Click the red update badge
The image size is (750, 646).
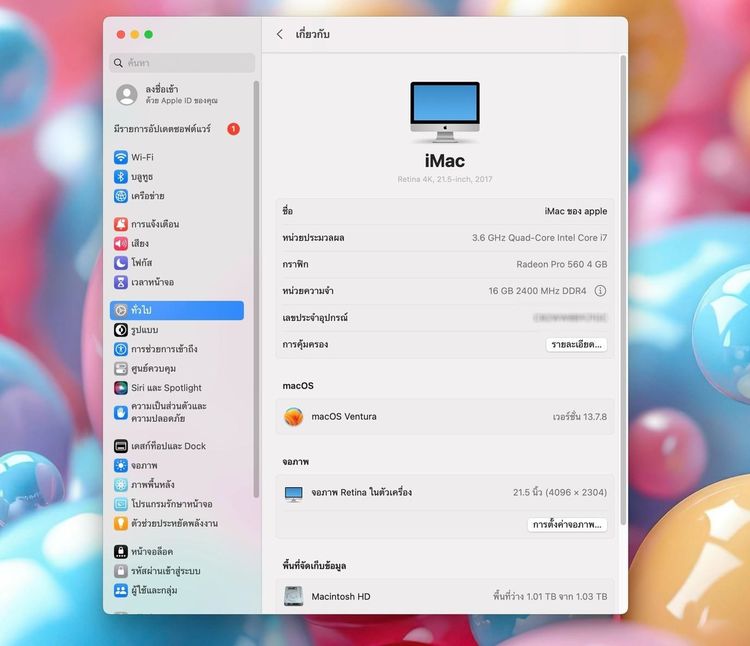pos(233,129)
